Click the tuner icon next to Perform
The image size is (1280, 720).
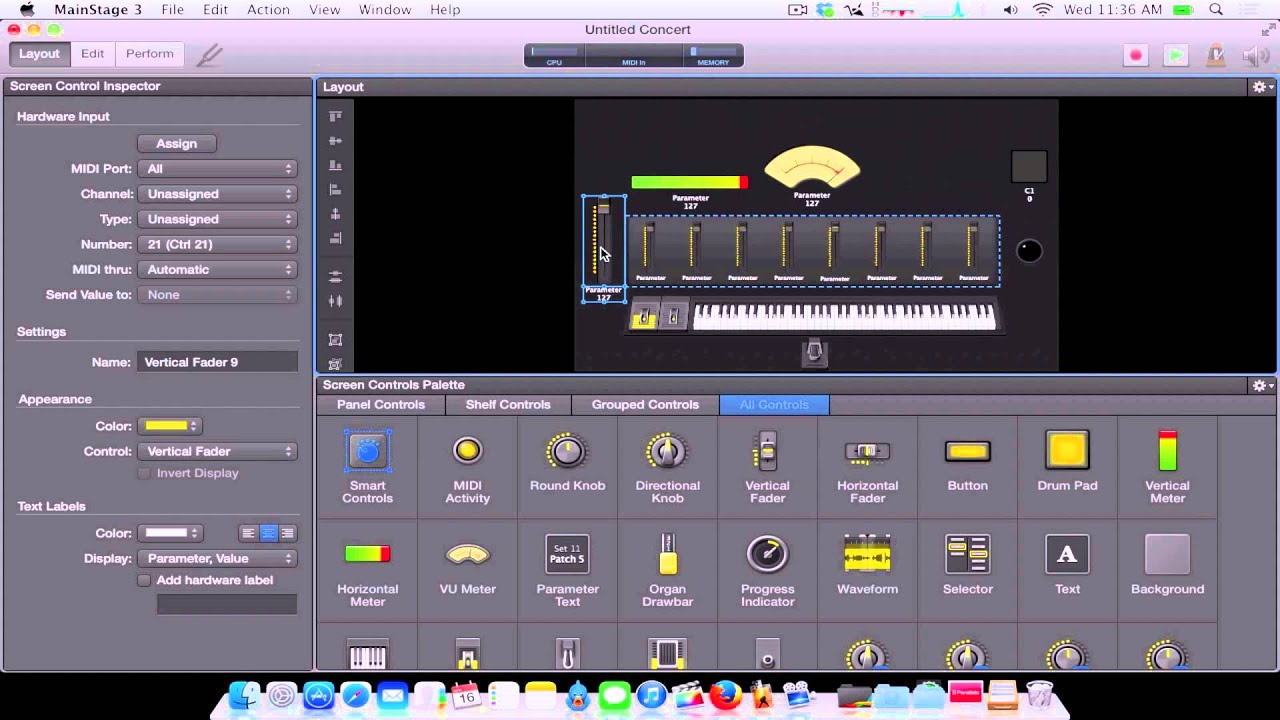click(209, 55)
